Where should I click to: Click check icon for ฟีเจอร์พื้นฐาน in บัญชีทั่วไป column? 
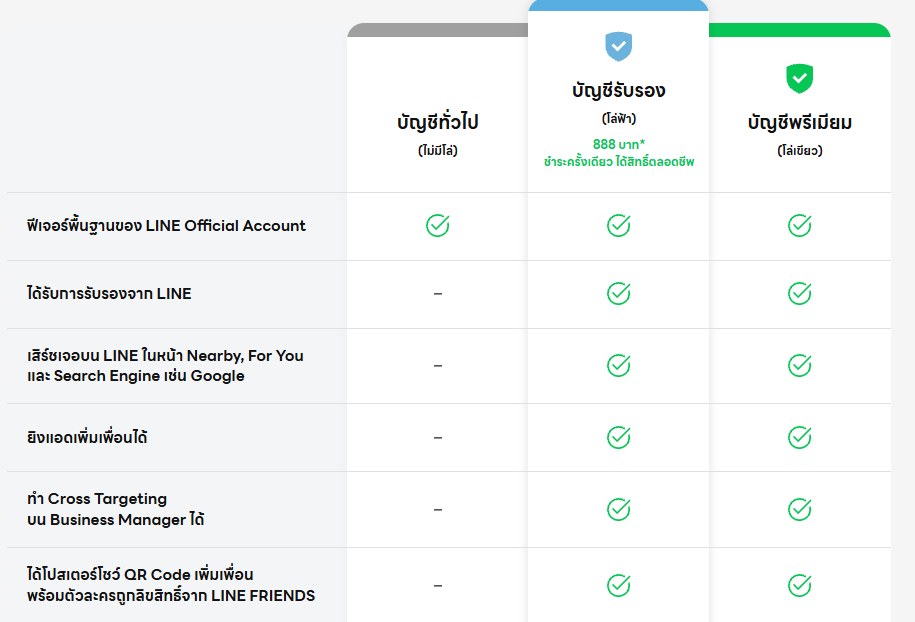click(438, 225)
